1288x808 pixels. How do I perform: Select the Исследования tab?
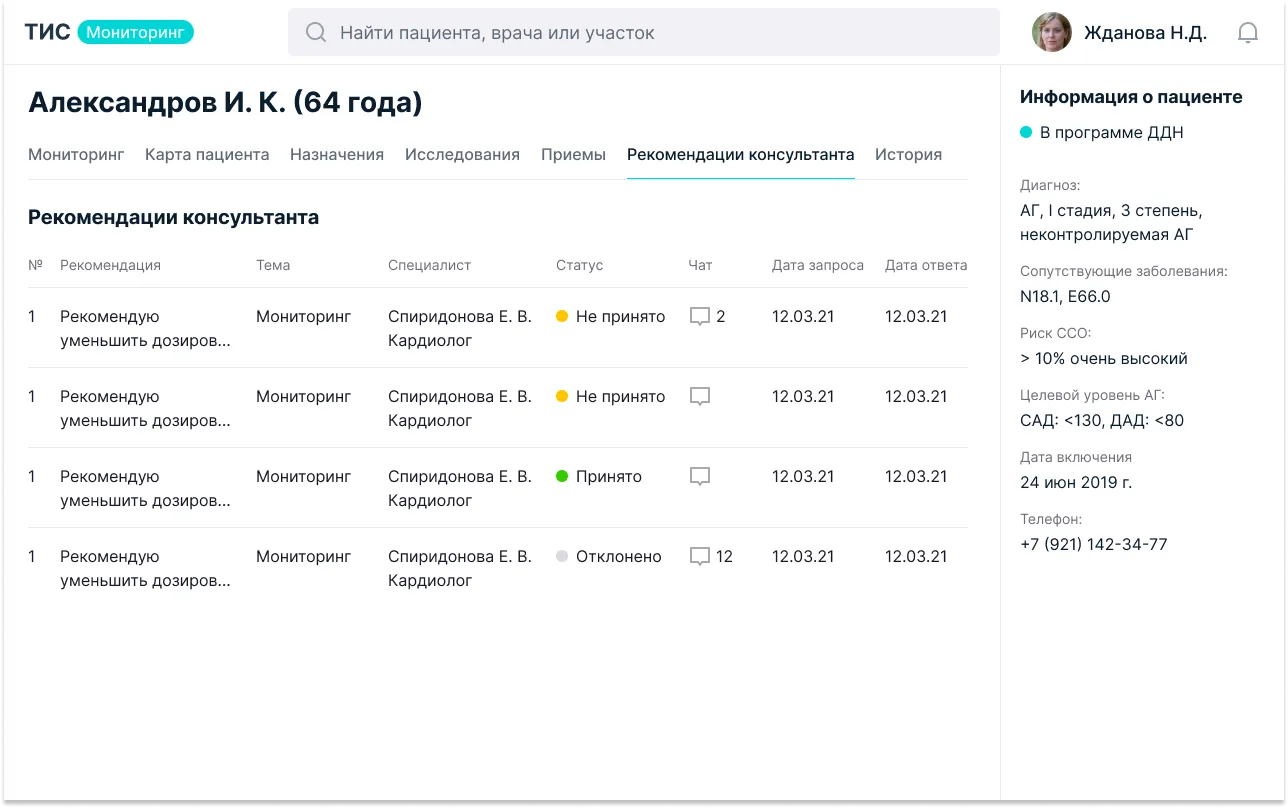[x=462, y=155]
